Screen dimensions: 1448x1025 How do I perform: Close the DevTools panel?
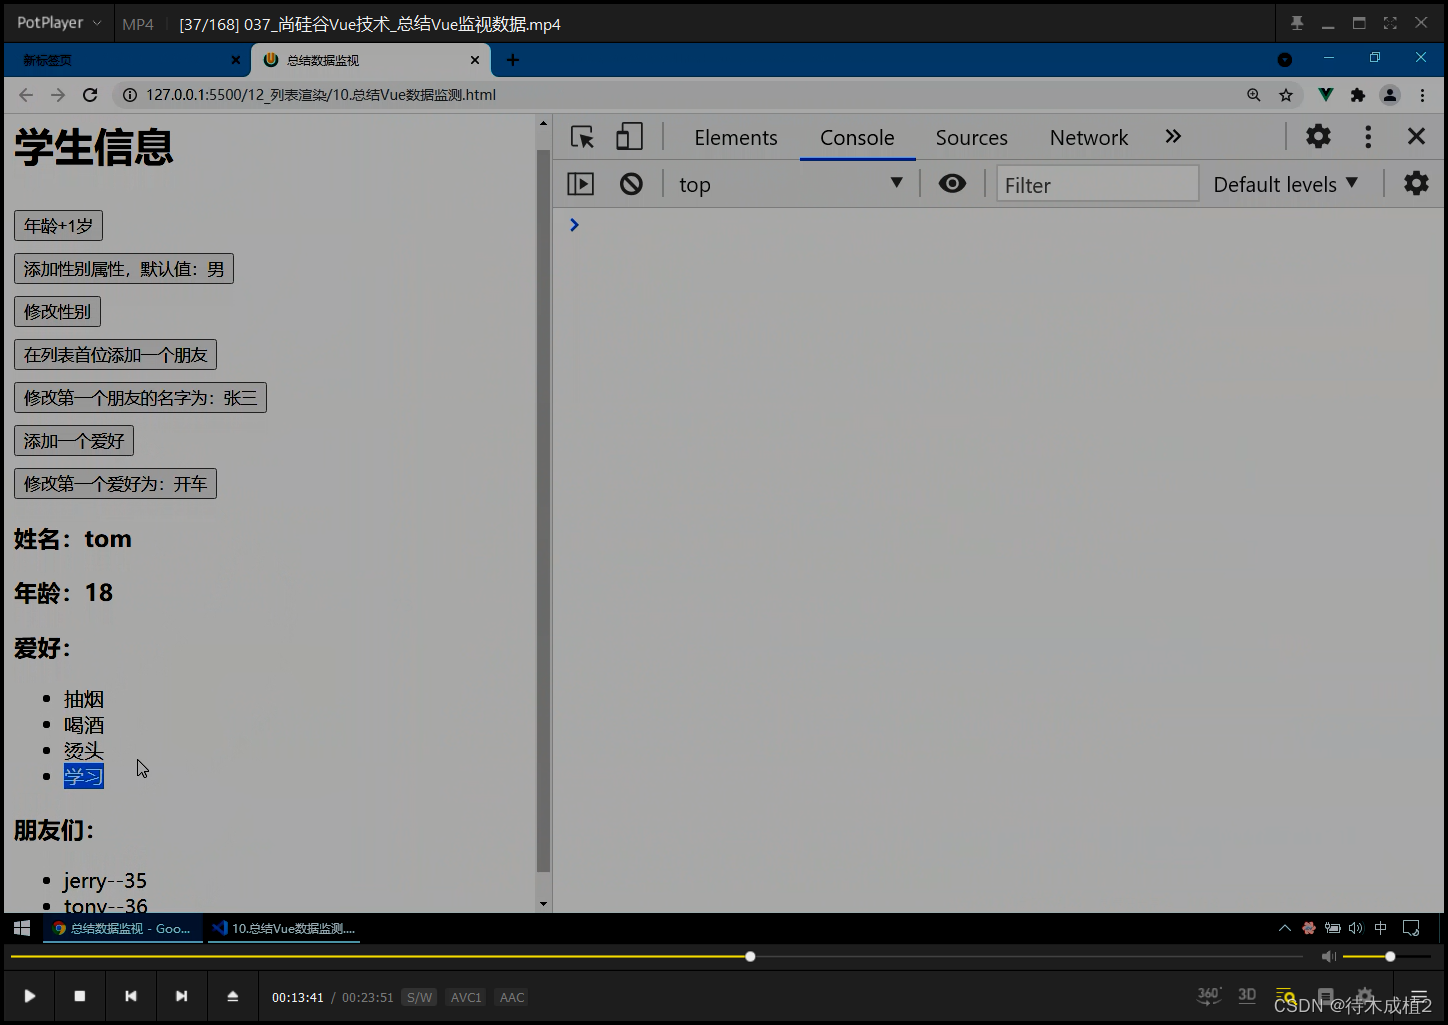click(x=1416, y=136)
